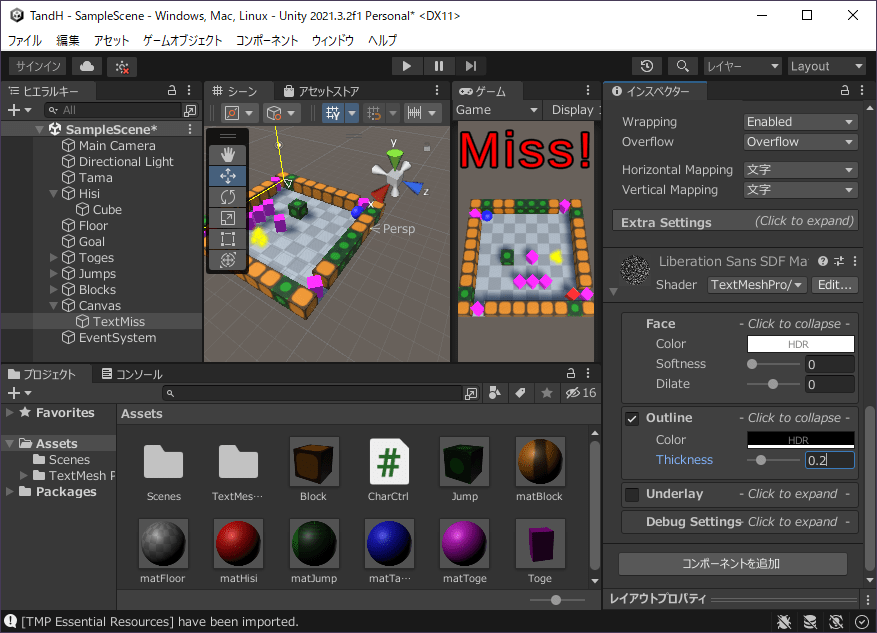This screenshot has height=633, width=877.
Task: Click the Project search-by-label tag icon
Action: tap(520, 393)
